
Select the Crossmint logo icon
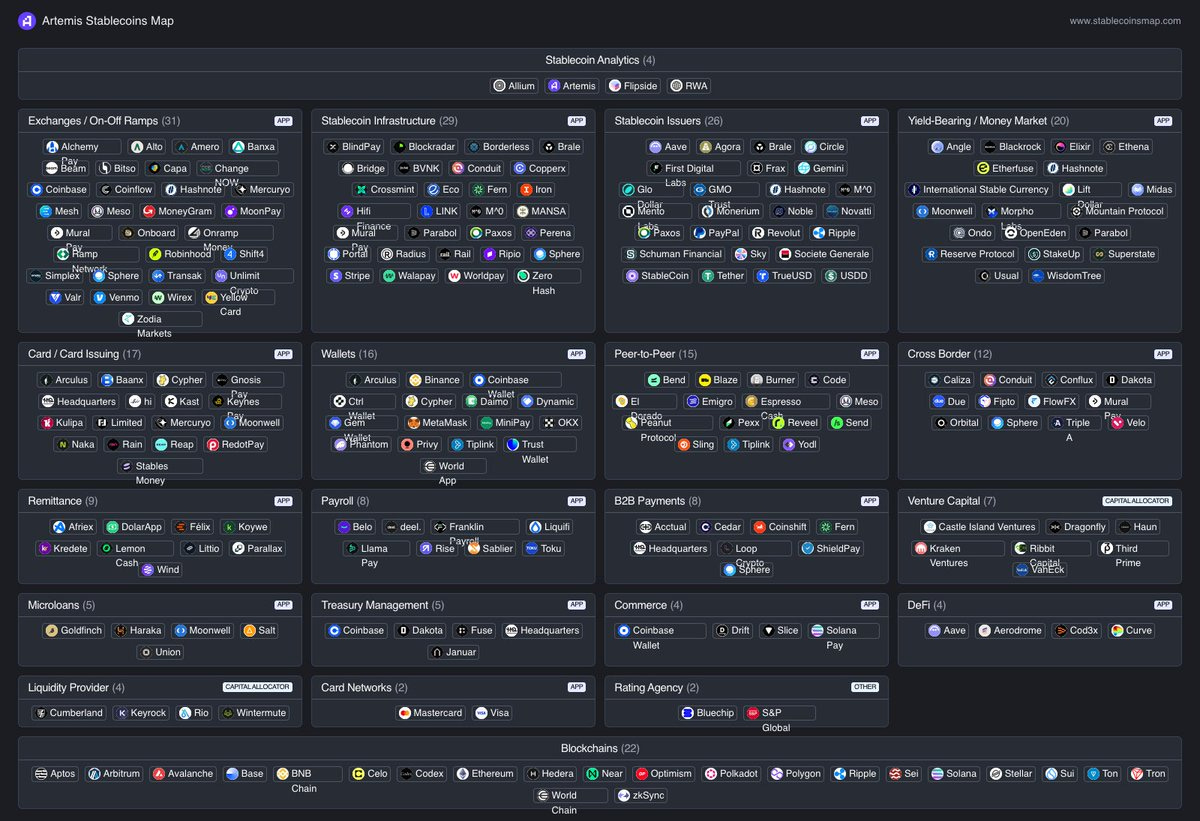pyautogui.click(x=361, y=190)
